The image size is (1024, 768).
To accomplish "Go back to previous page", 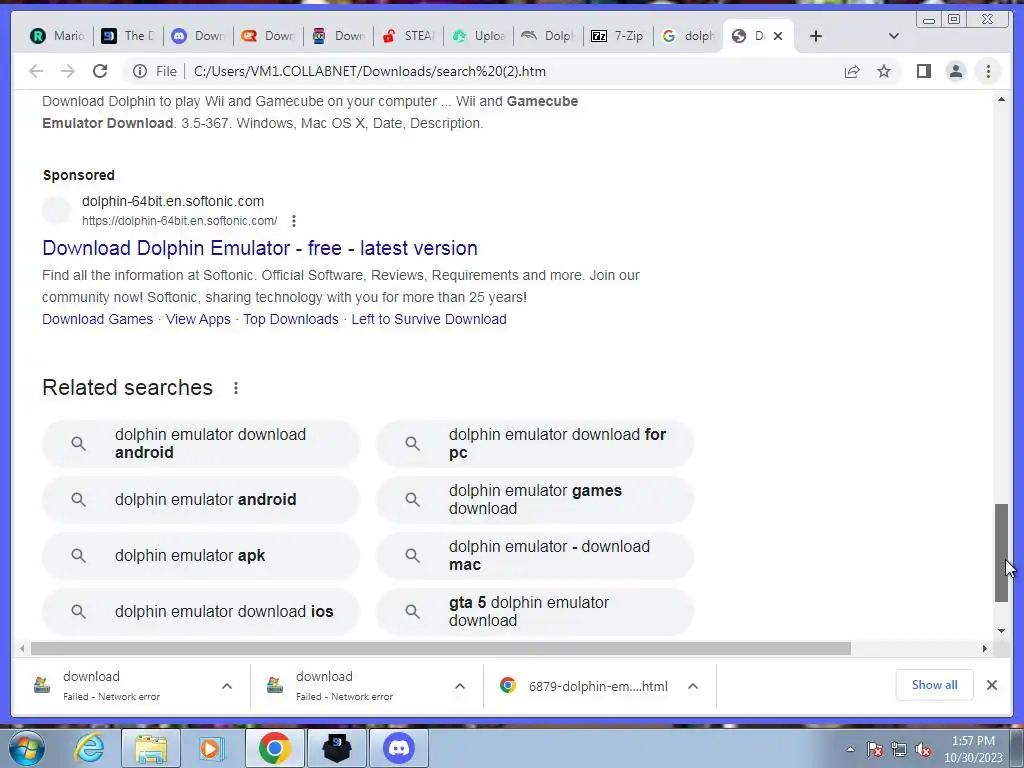I will point(36,71).
